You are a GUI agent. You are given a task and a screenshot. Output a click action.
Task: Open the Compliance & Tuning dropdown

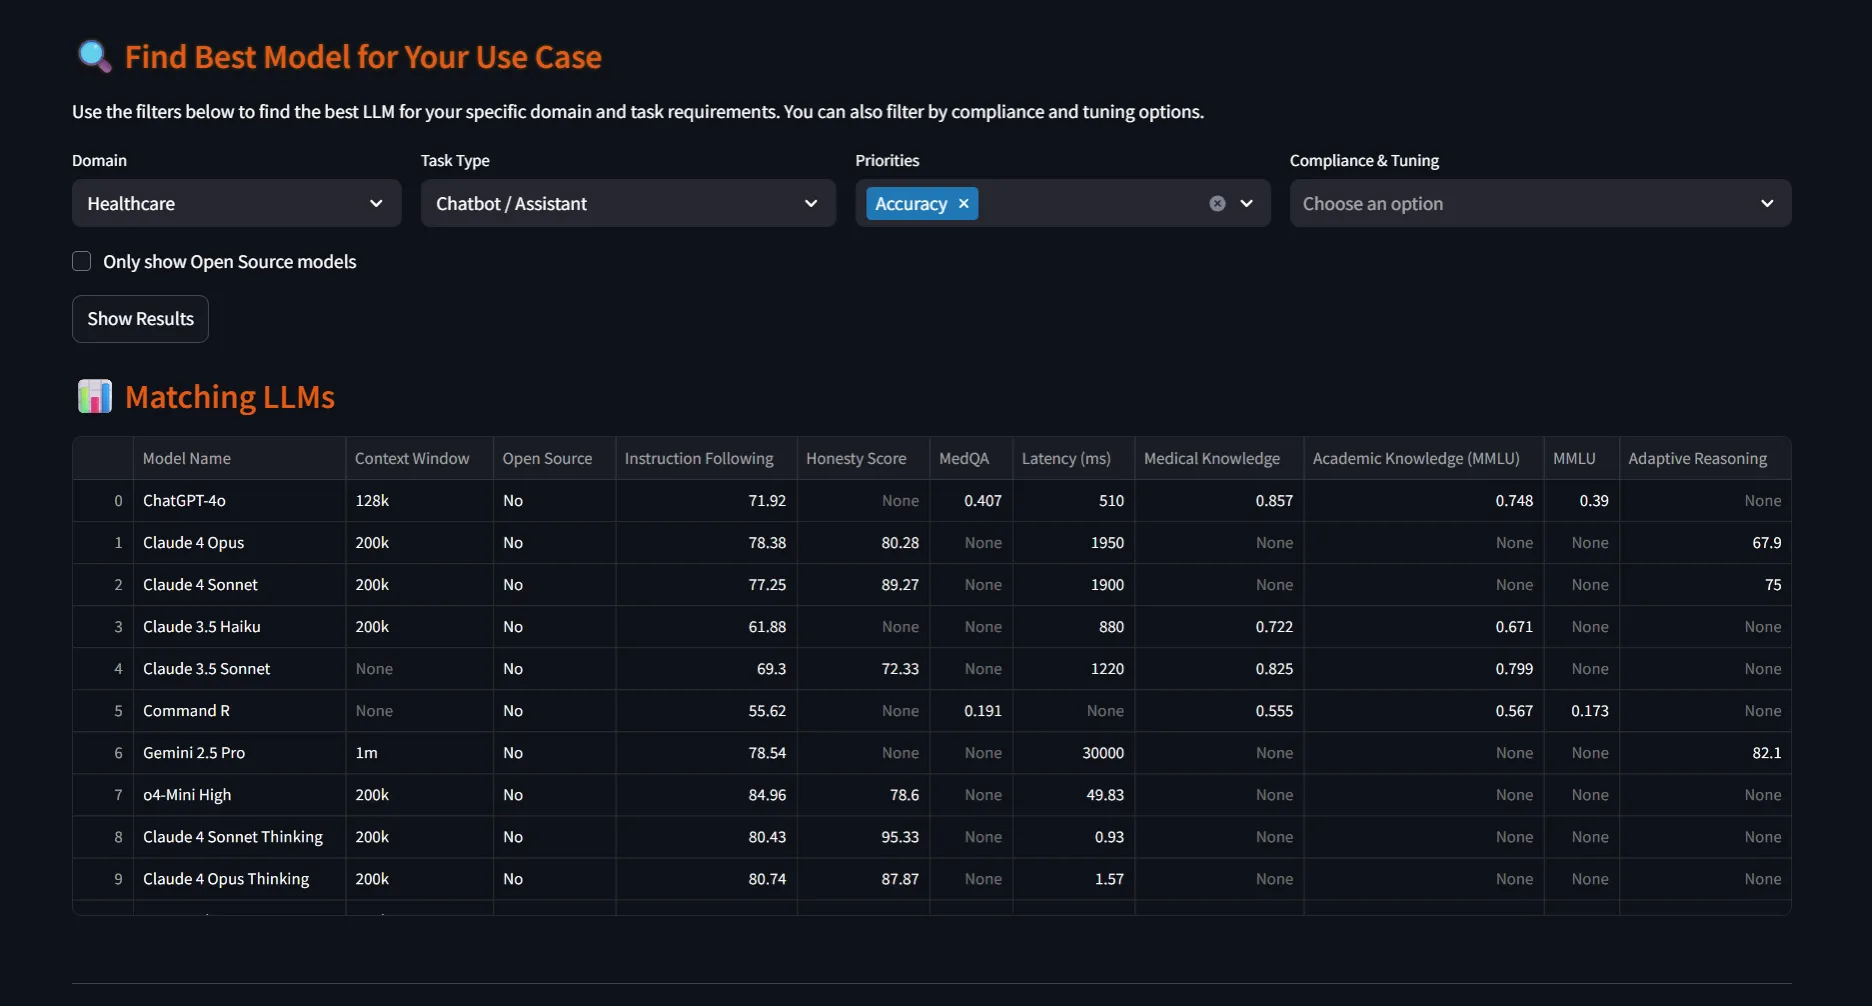coord(1539,204)
